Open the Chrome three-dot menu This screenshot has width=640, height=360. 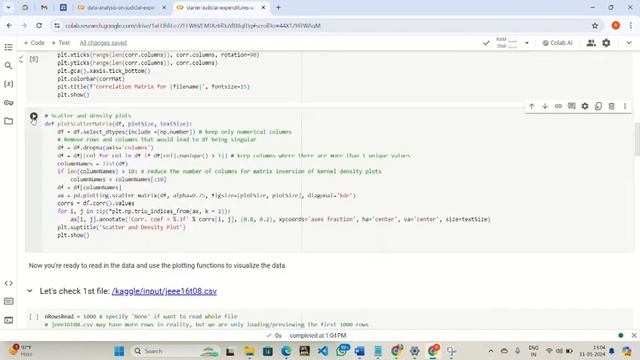click(x=631, y=25)
